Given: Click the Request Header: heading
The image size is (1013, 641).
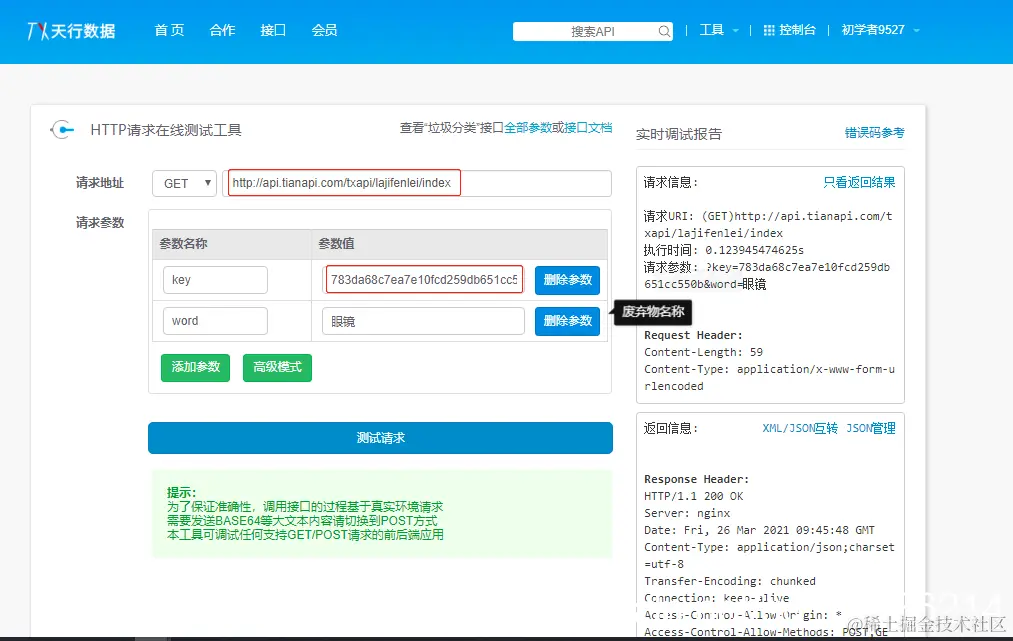Looking at the screenshot, I should [x=693, y=335].
